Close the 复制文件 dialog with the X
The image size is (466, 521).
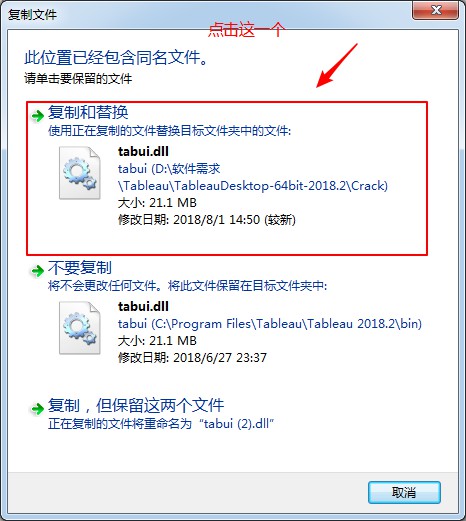435,10
